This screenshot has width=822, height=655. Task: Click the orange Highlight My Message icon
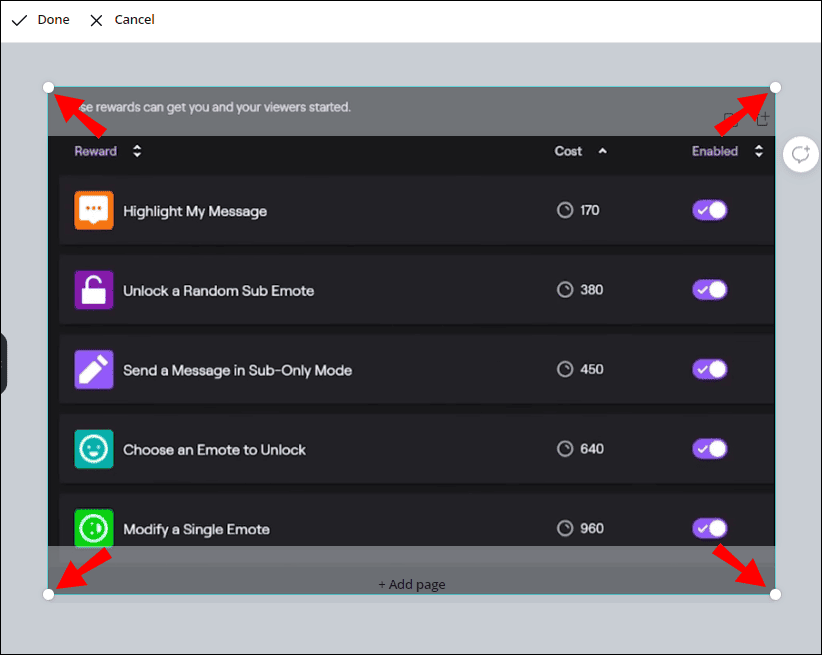pyautogui.click(x=94, y=211)
